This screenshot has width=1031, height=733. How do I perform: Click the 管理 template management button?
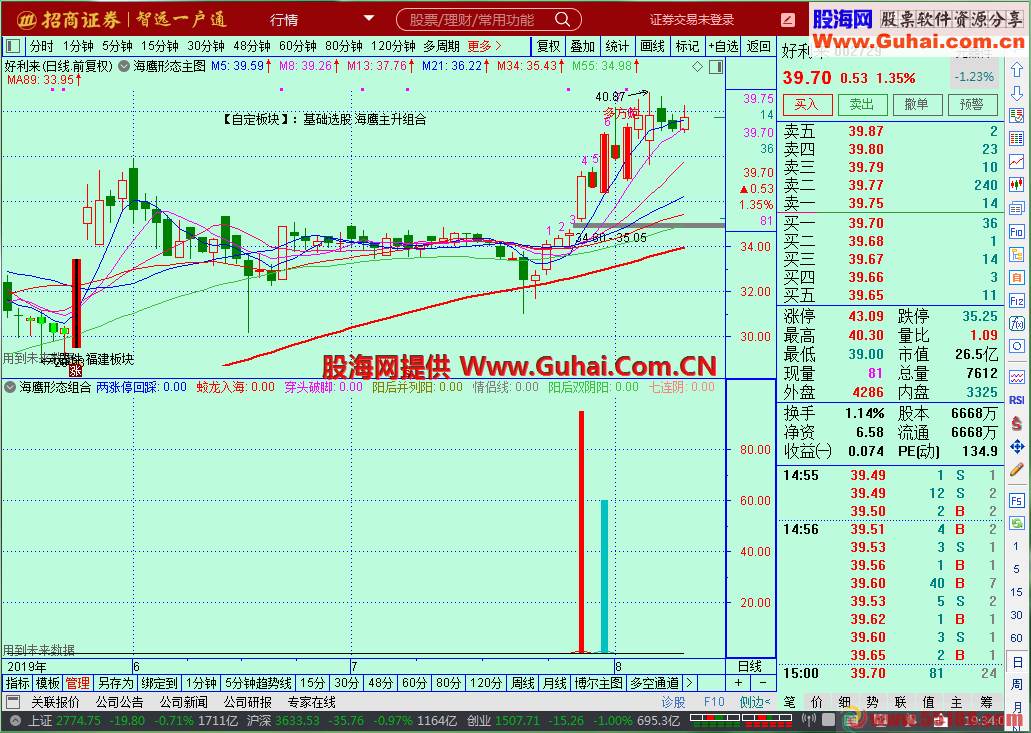[x=77, y=683]
